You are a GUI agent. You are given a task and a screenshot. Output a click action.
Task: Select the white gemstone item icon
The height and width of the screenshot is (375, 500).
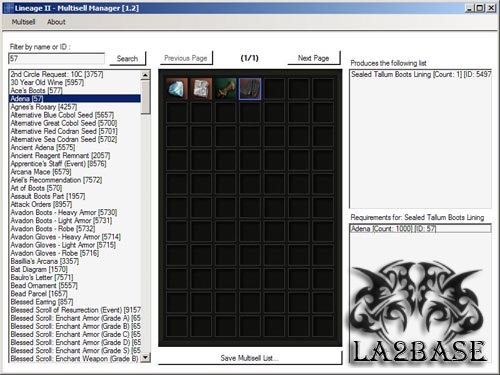click(201, 89)
